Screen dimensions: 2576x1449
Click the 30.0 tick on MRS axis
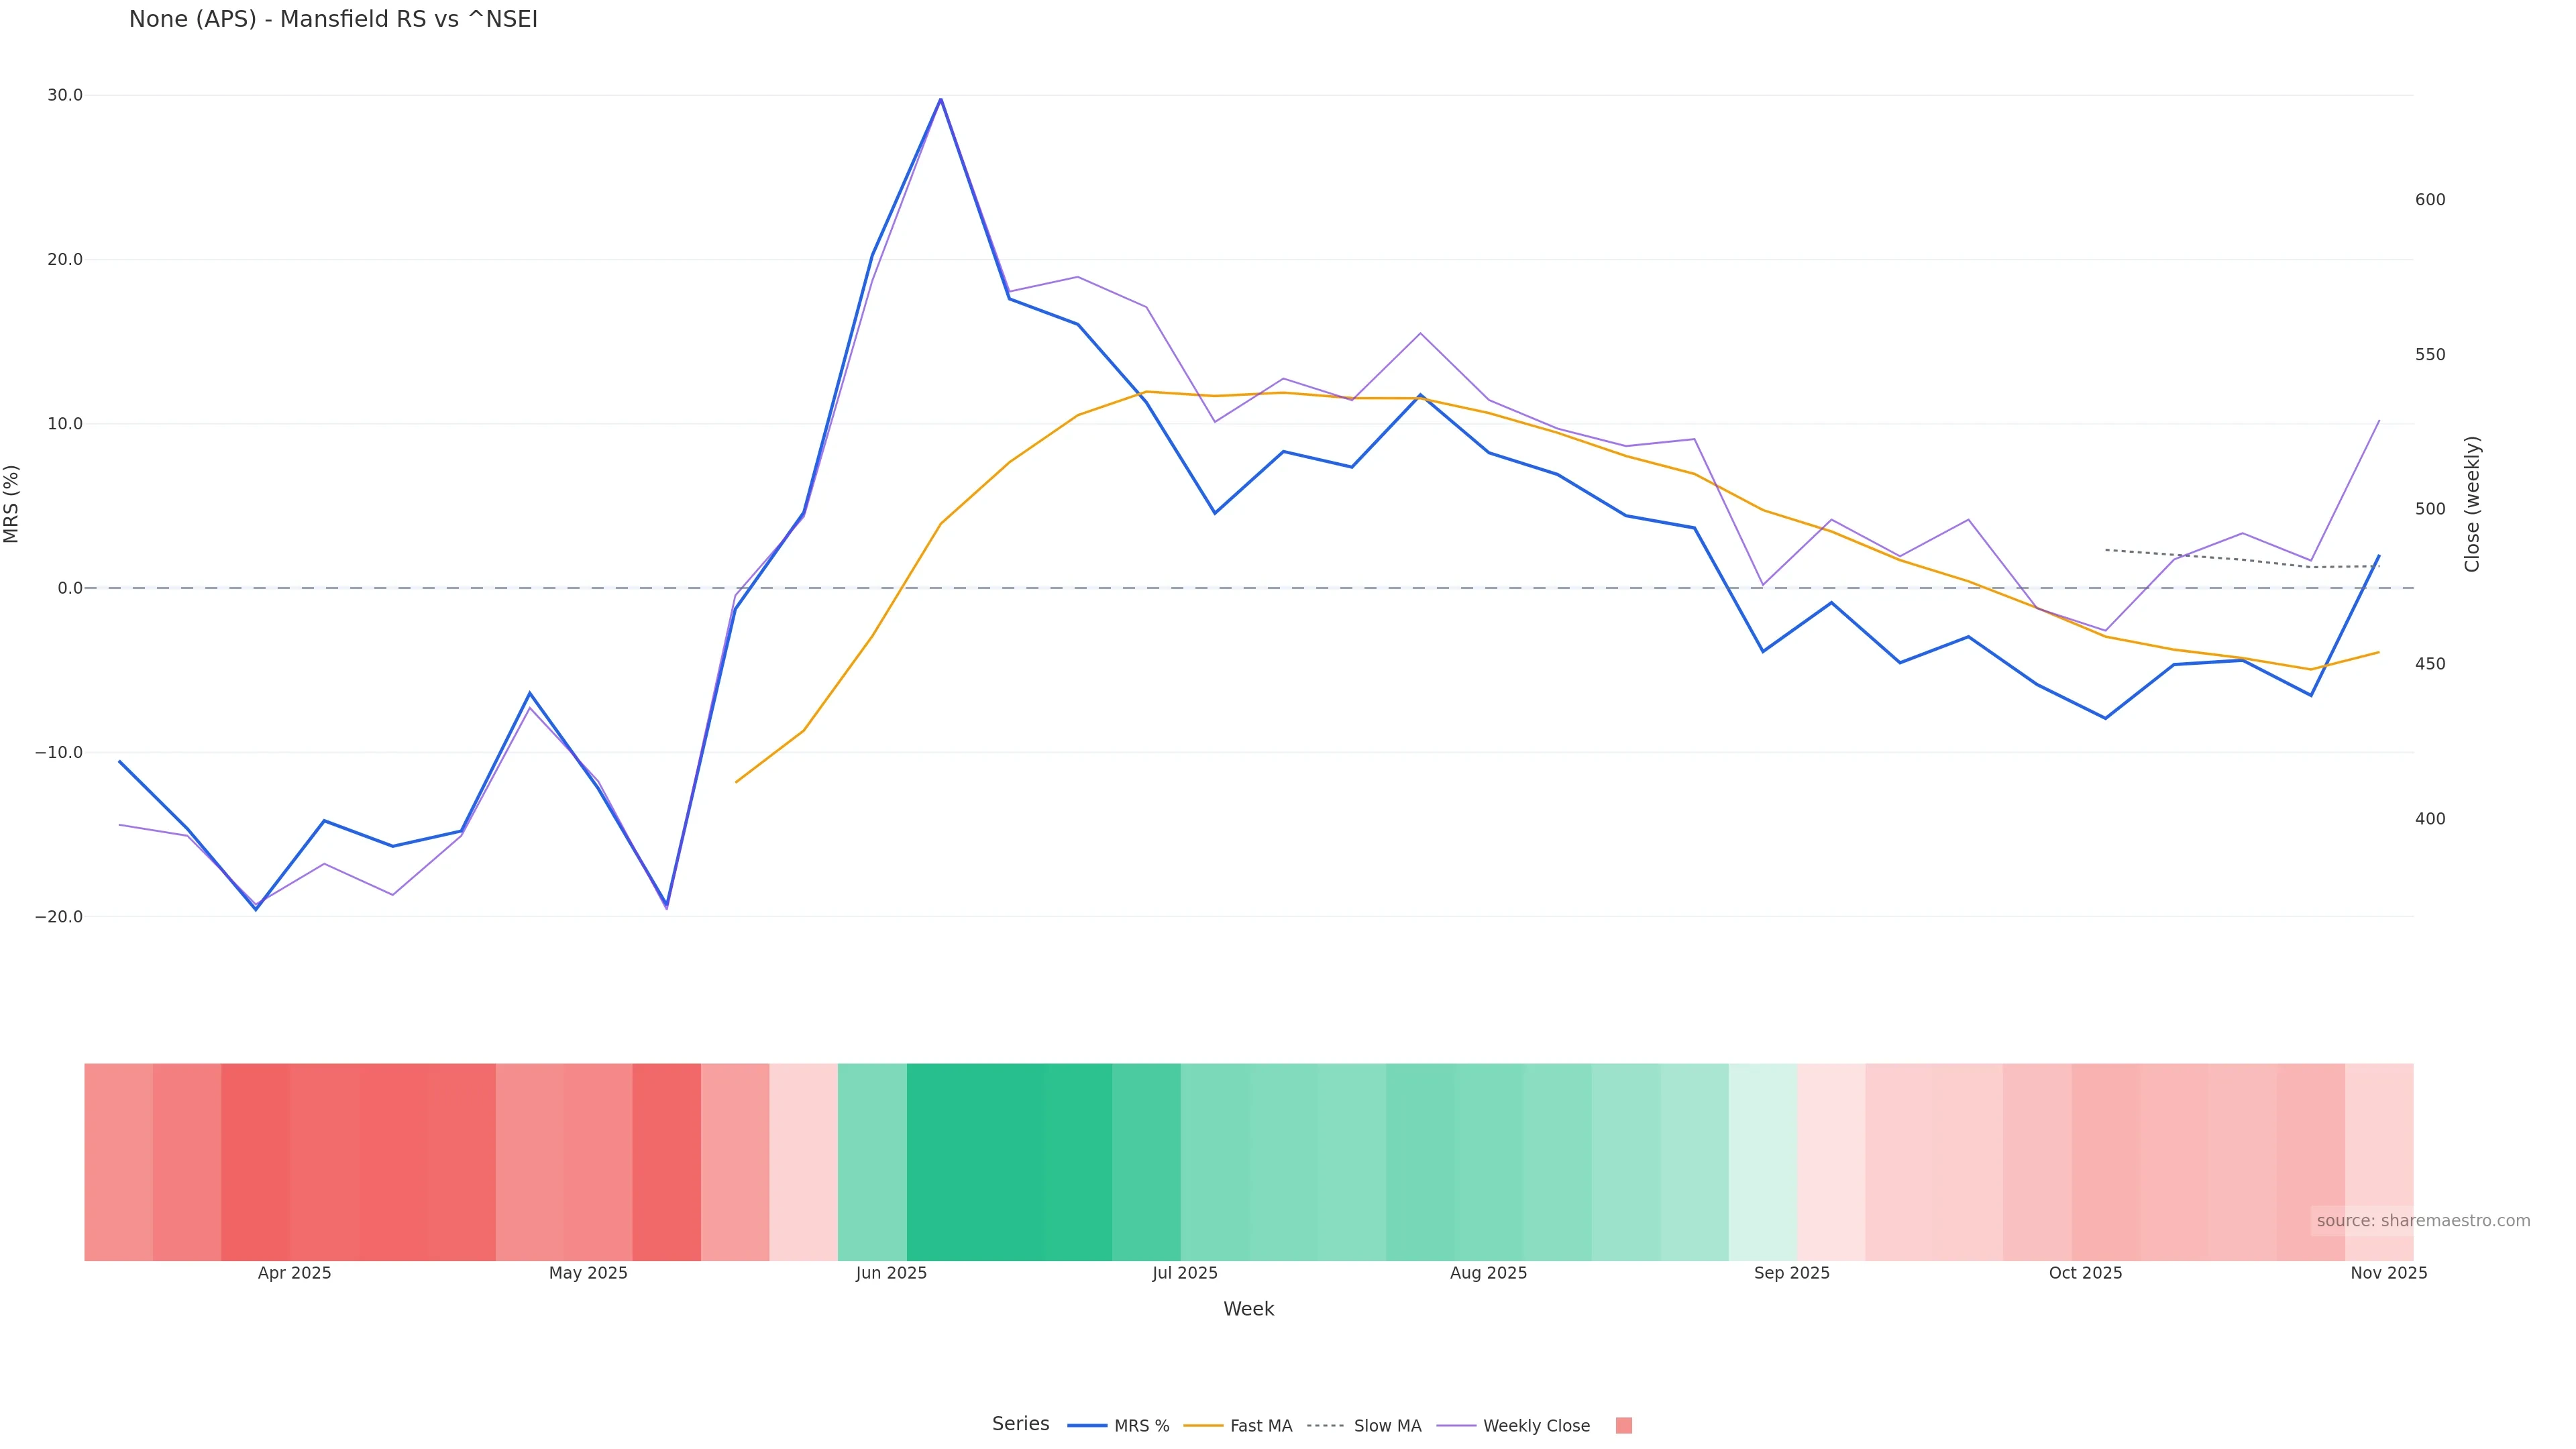point(65,95)
